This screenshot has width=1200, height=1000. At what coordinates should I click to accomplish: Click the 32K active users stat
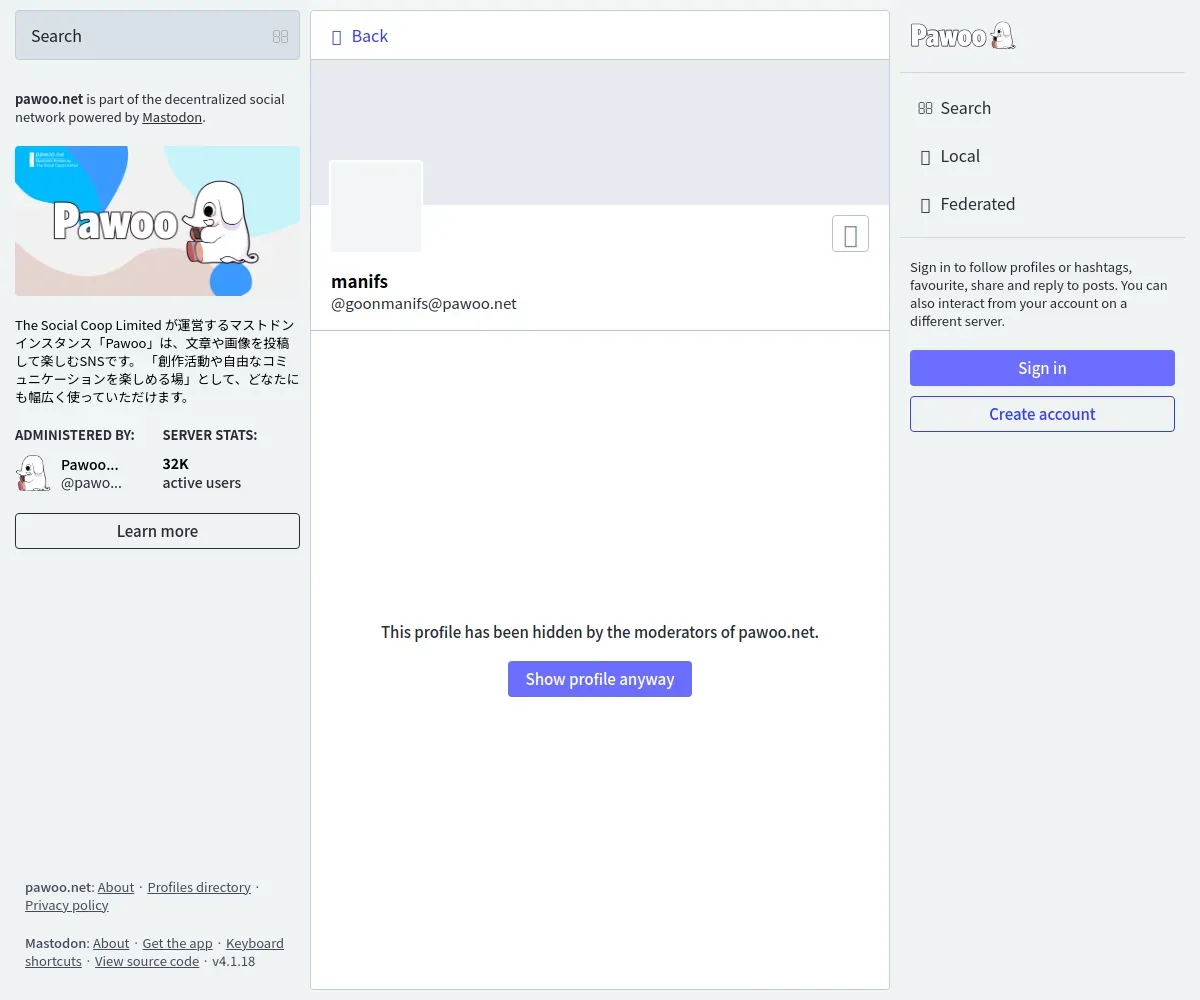pyautogui.click(x=202, y=473)
